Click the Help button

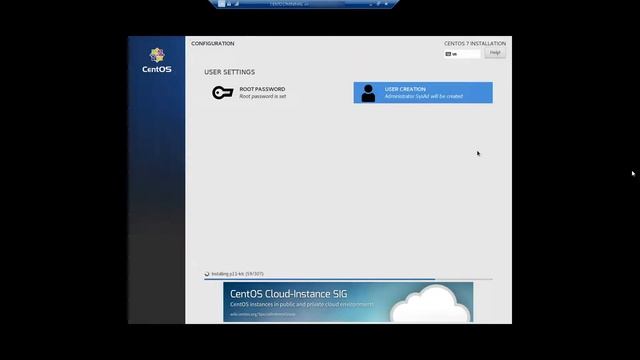[x=495, y=53]
